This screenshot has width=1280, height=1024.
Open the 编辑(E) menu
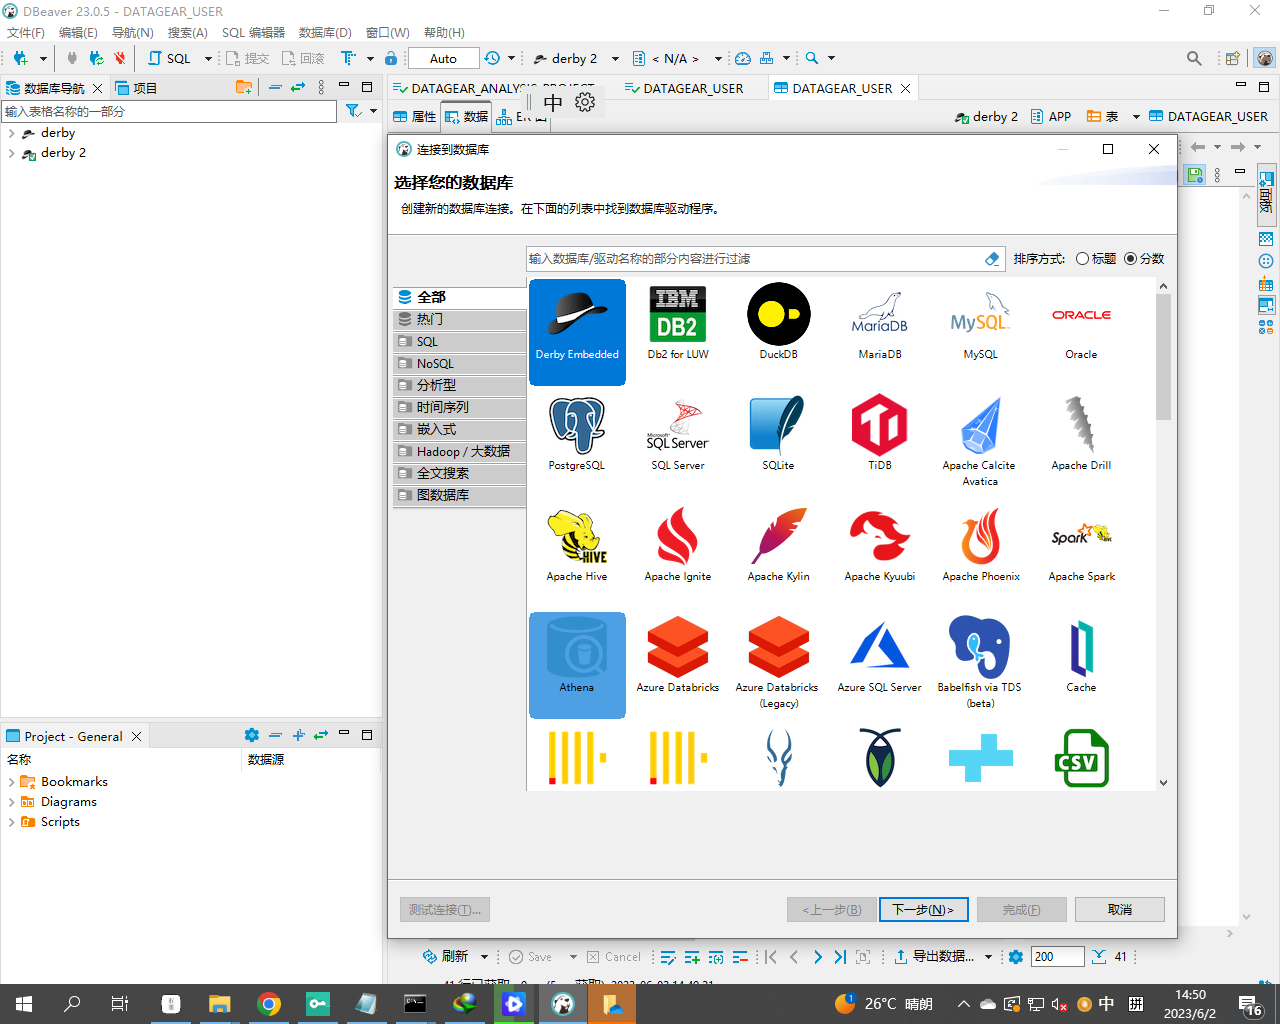point(78,33)
